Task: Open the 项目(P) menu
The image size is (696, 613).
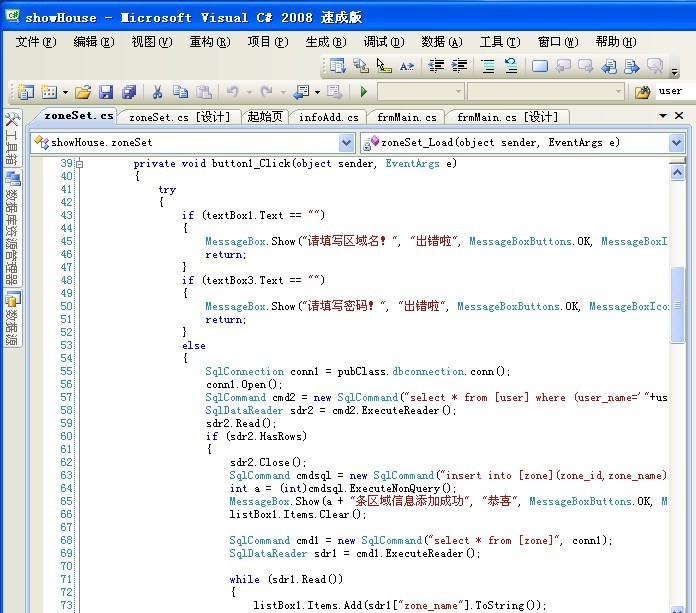Action: click(268, 42)
